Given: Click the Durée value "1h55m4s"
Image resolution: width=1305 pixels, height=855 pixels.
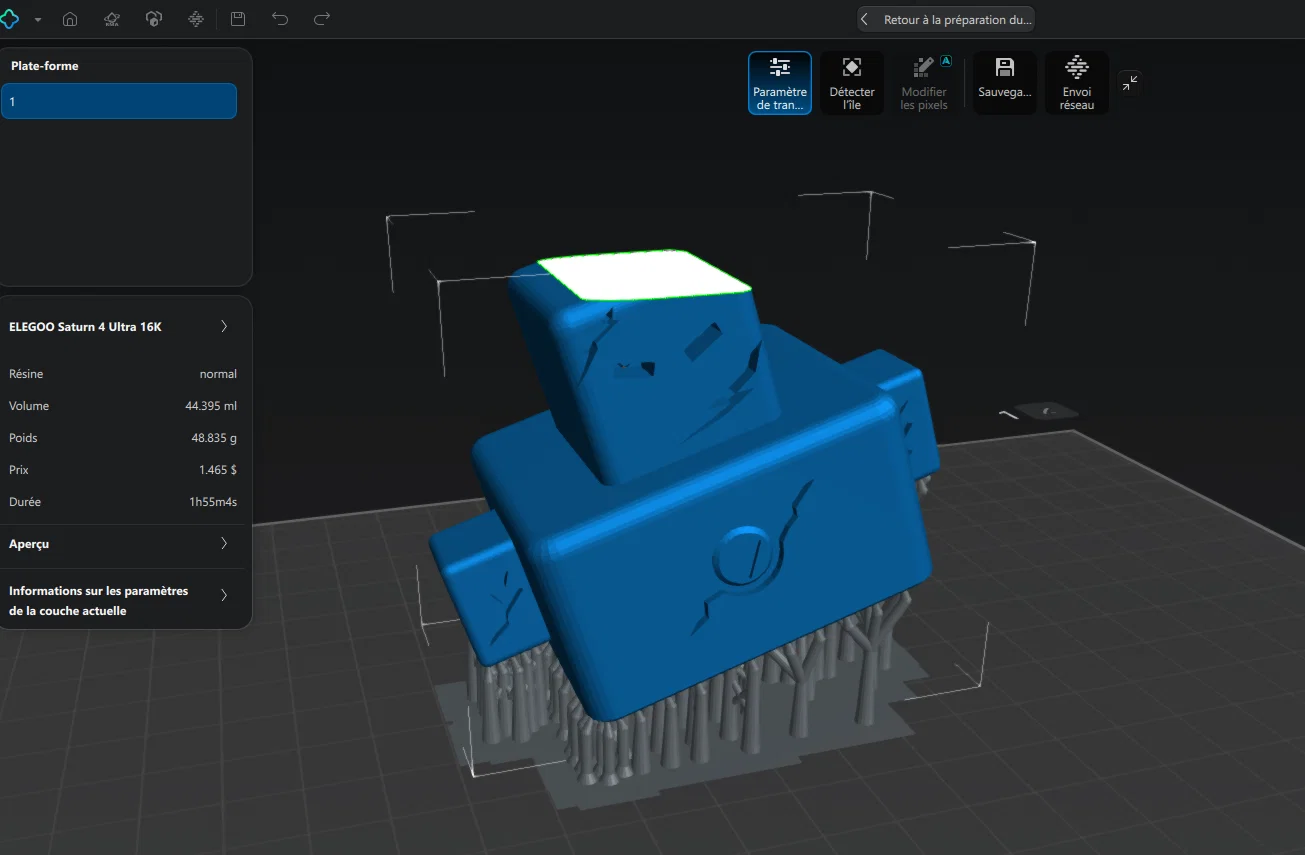Looking at the screenshot, I should (213, 502).
